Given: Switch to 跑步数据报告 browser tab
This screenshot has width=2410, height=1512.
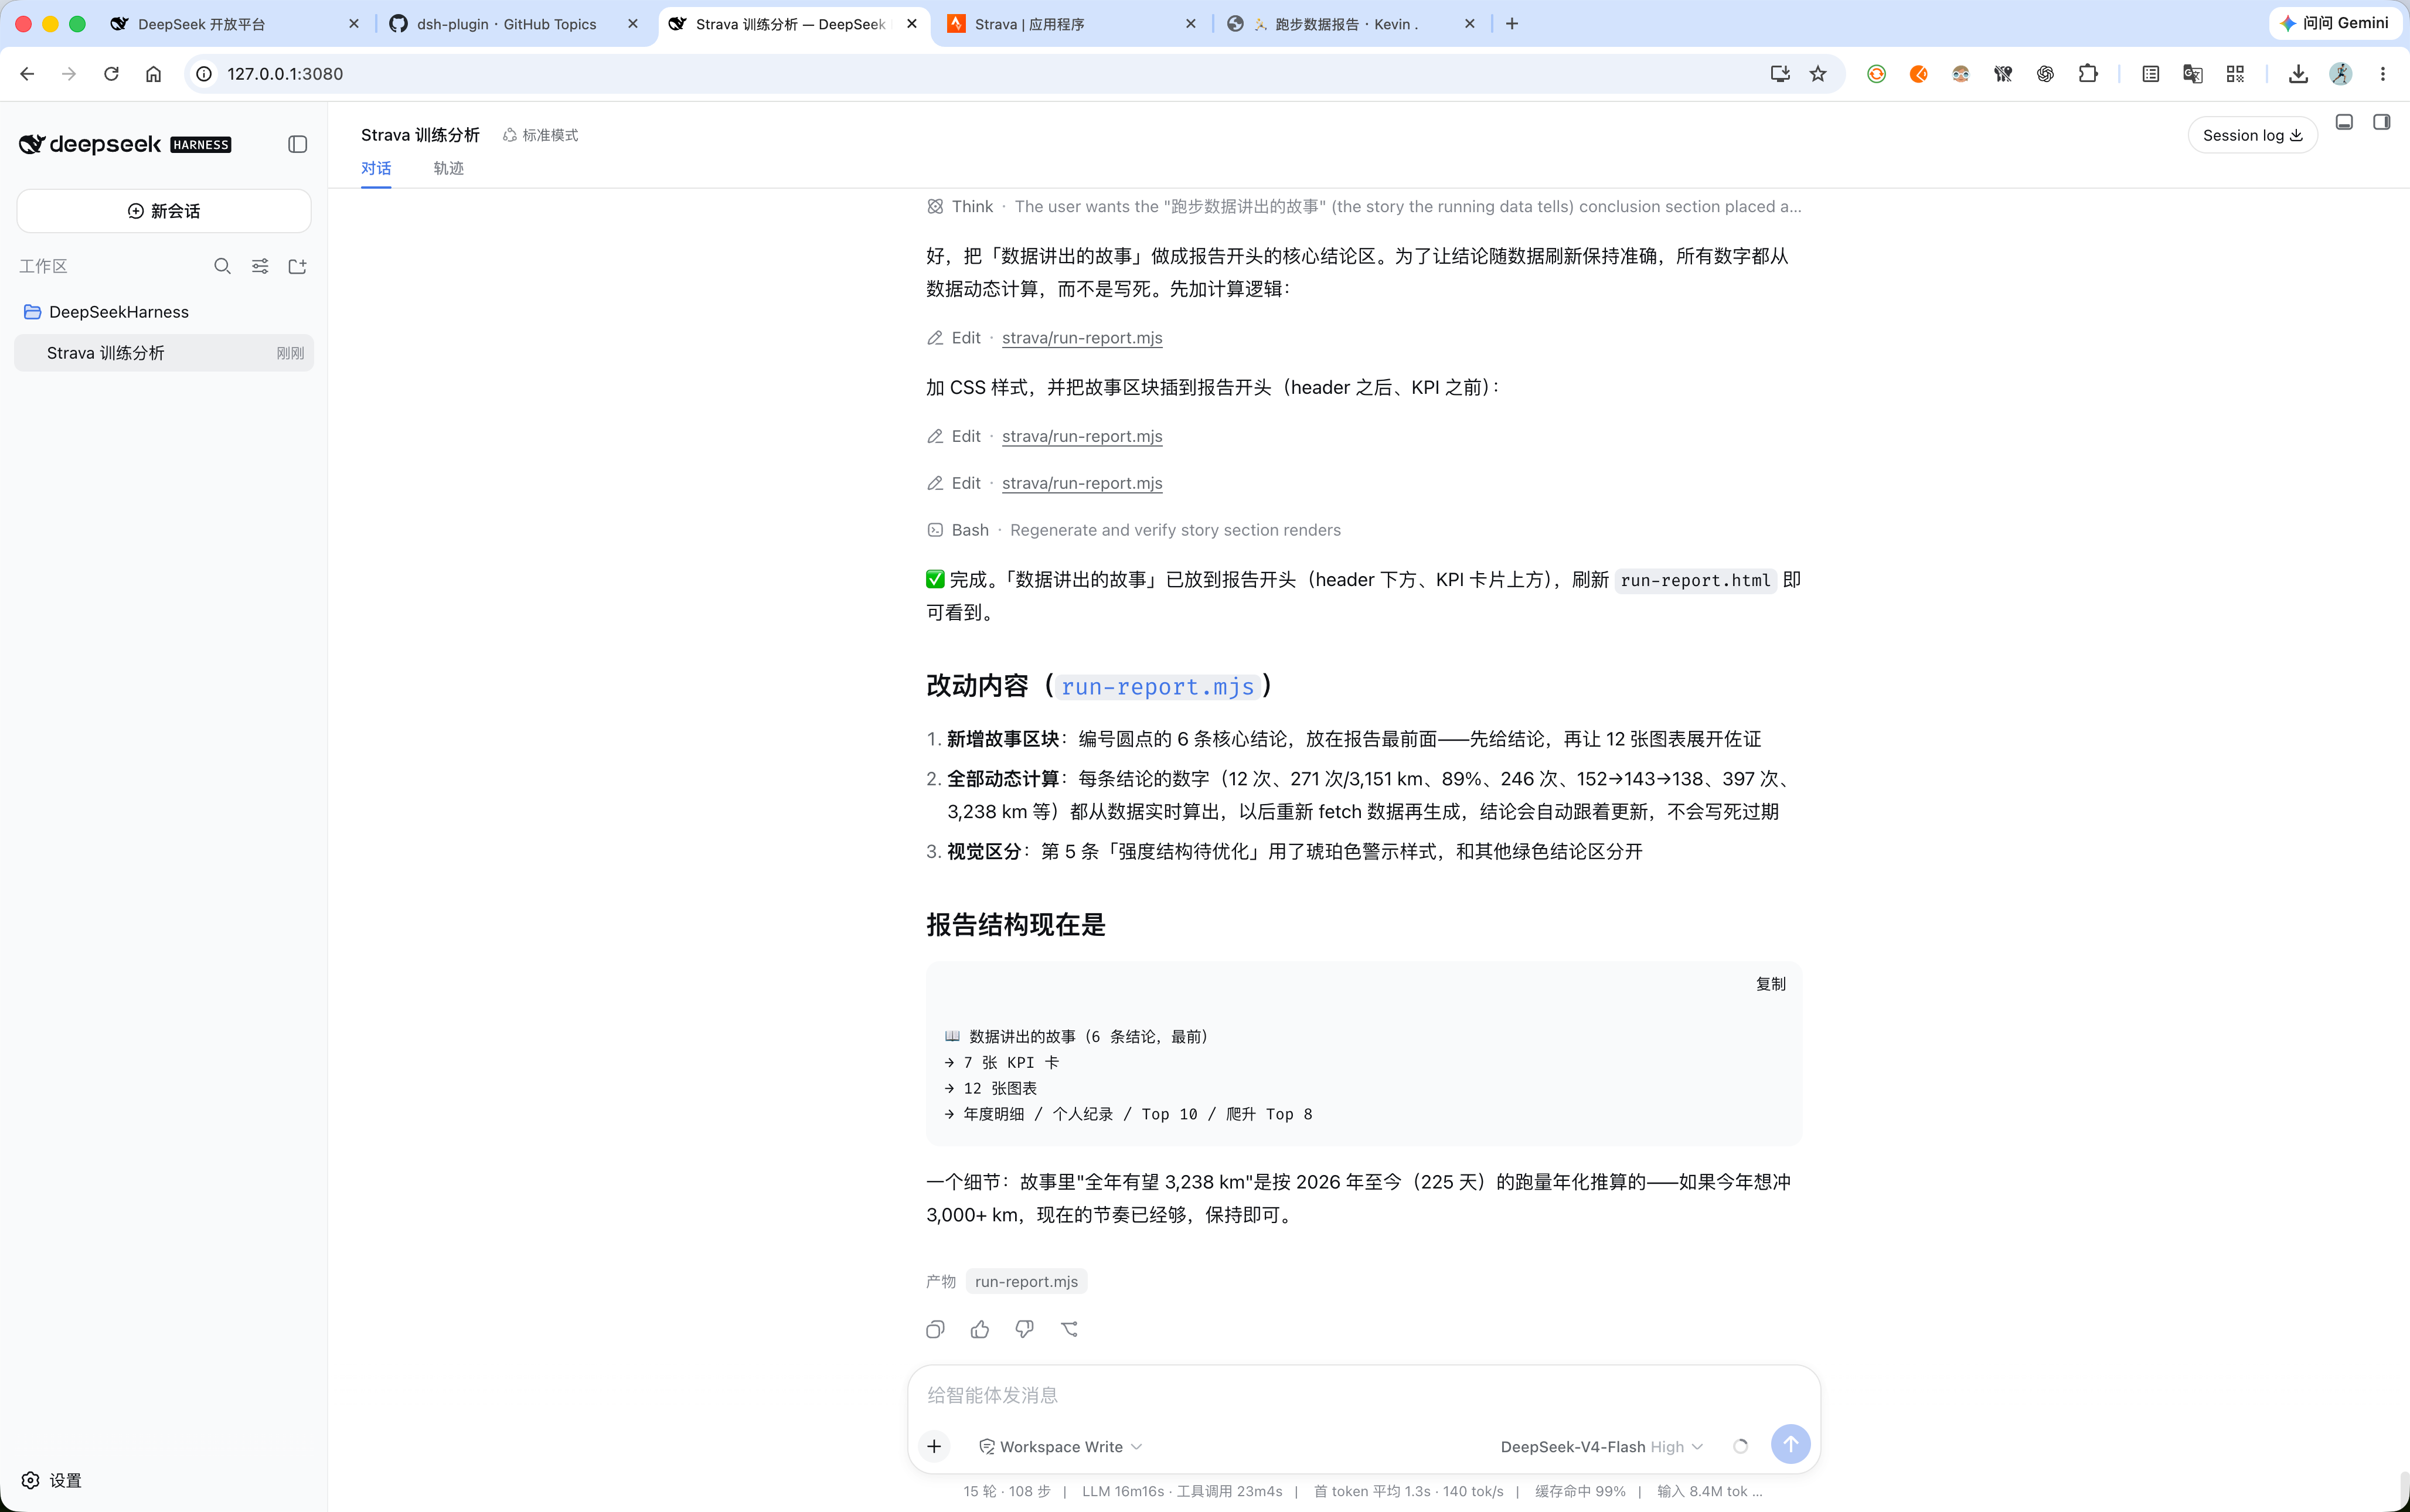Looking at the screenshot, I should [x=1351, y=24].
